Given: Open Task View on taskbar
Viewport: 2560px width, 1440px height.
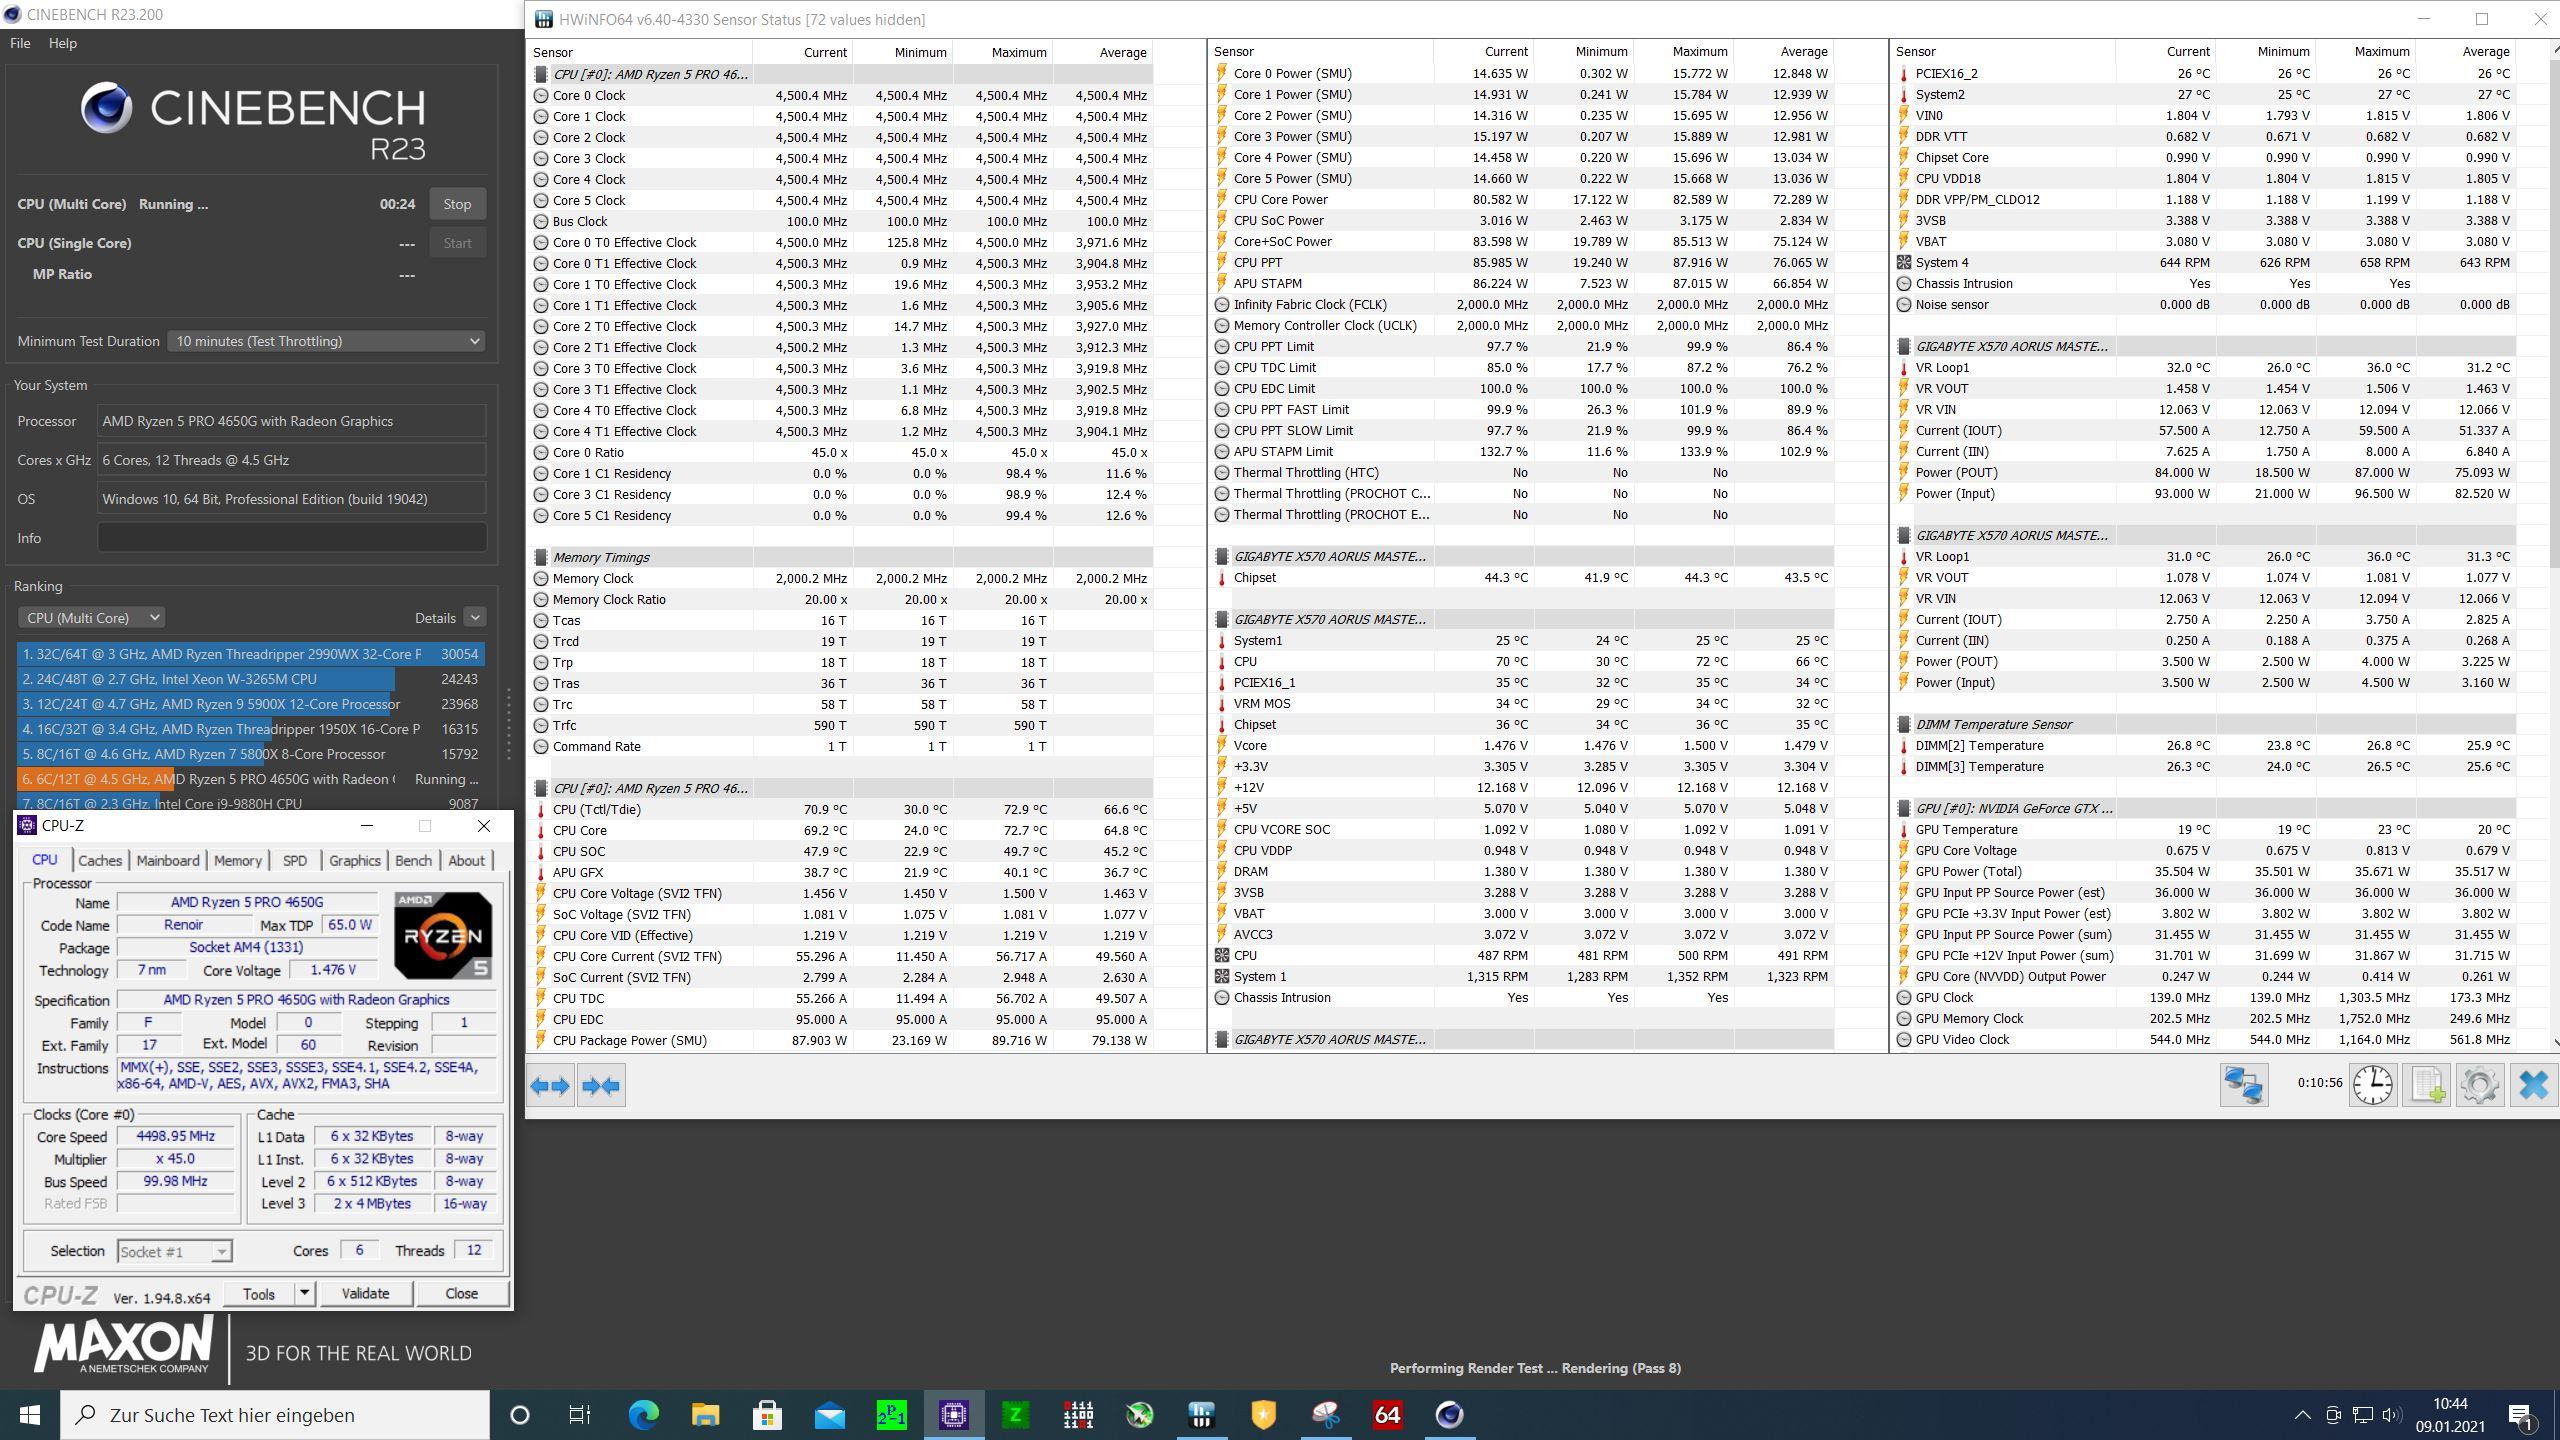Looking at the screenshot, I should [580, 1415].
